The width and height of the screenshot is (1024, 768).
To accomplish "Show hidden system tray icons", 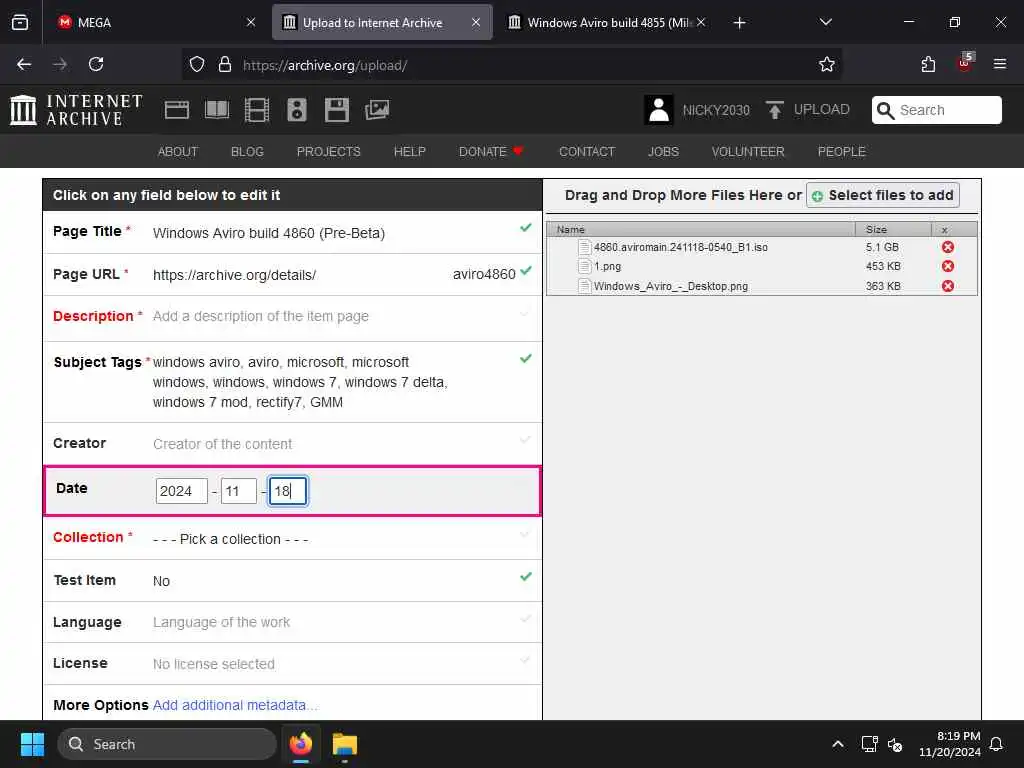I will click(x=837, y=744).
